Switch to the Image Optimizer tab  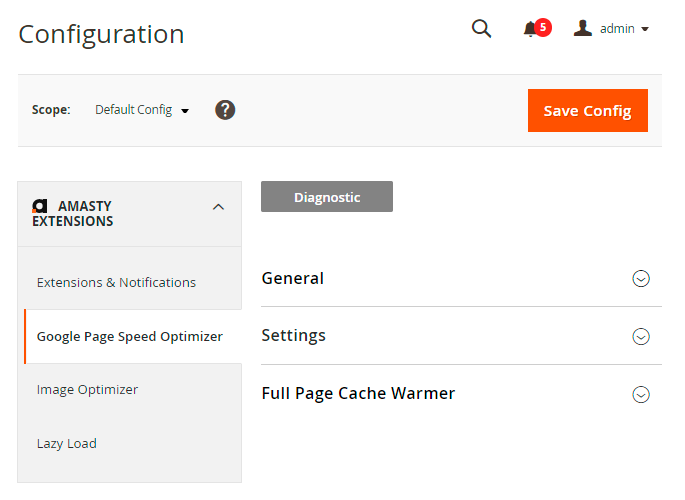(x=87, y=389)
